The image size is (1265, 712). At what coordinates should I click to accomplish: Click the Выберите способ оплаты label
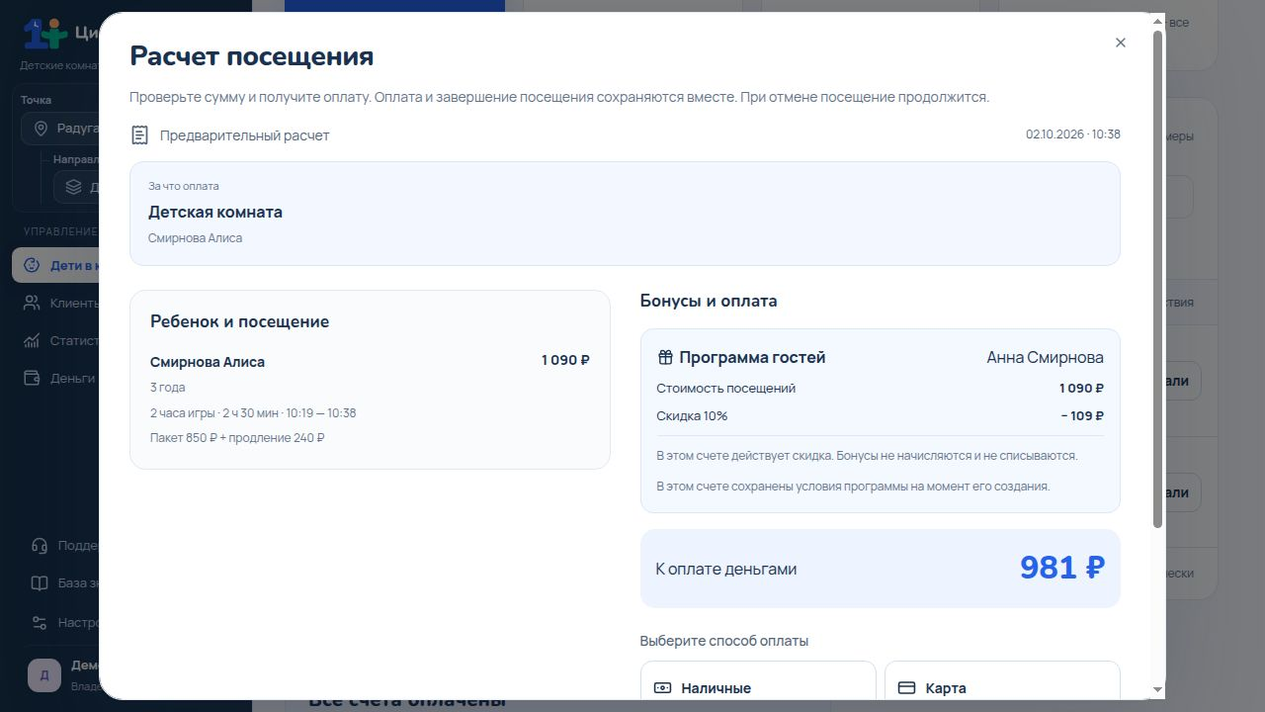[724, 641]
